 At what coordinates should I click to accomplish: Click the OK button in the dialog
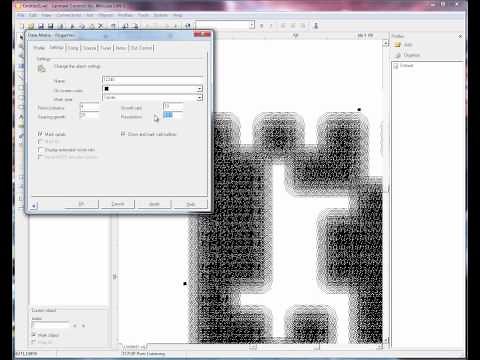[81, 204]
